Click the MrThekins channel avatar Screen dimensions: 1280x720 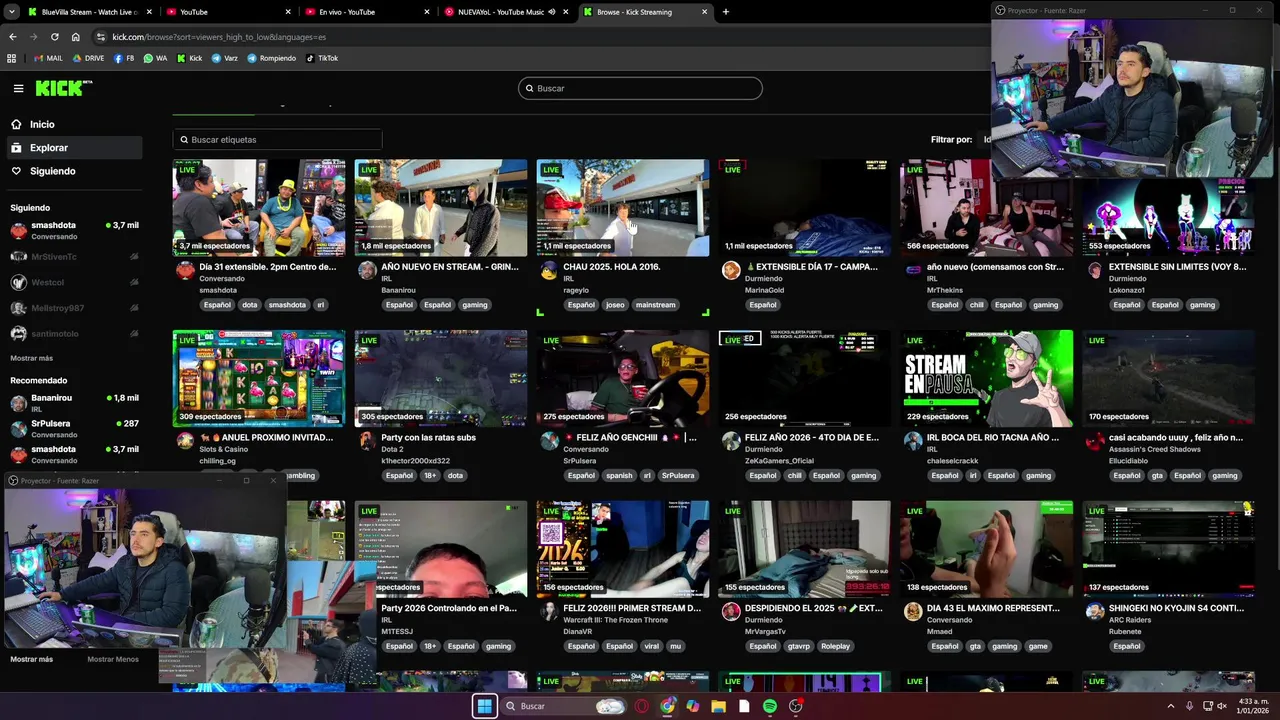[913, 270]
